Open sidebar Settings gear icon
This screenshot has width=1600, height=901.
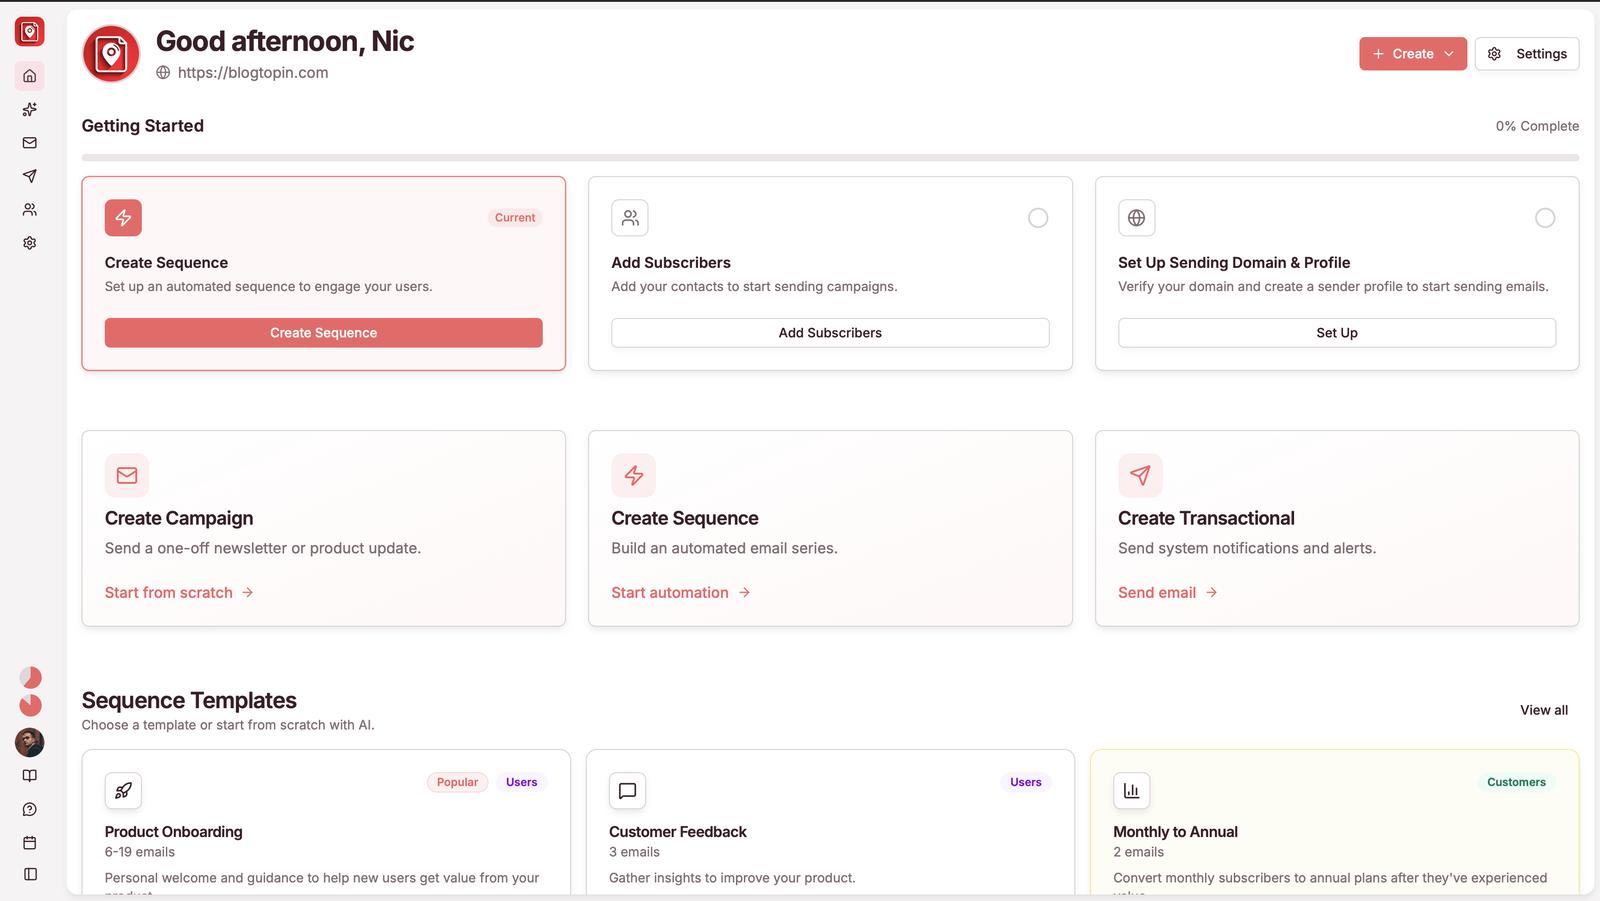pos(29,243)
